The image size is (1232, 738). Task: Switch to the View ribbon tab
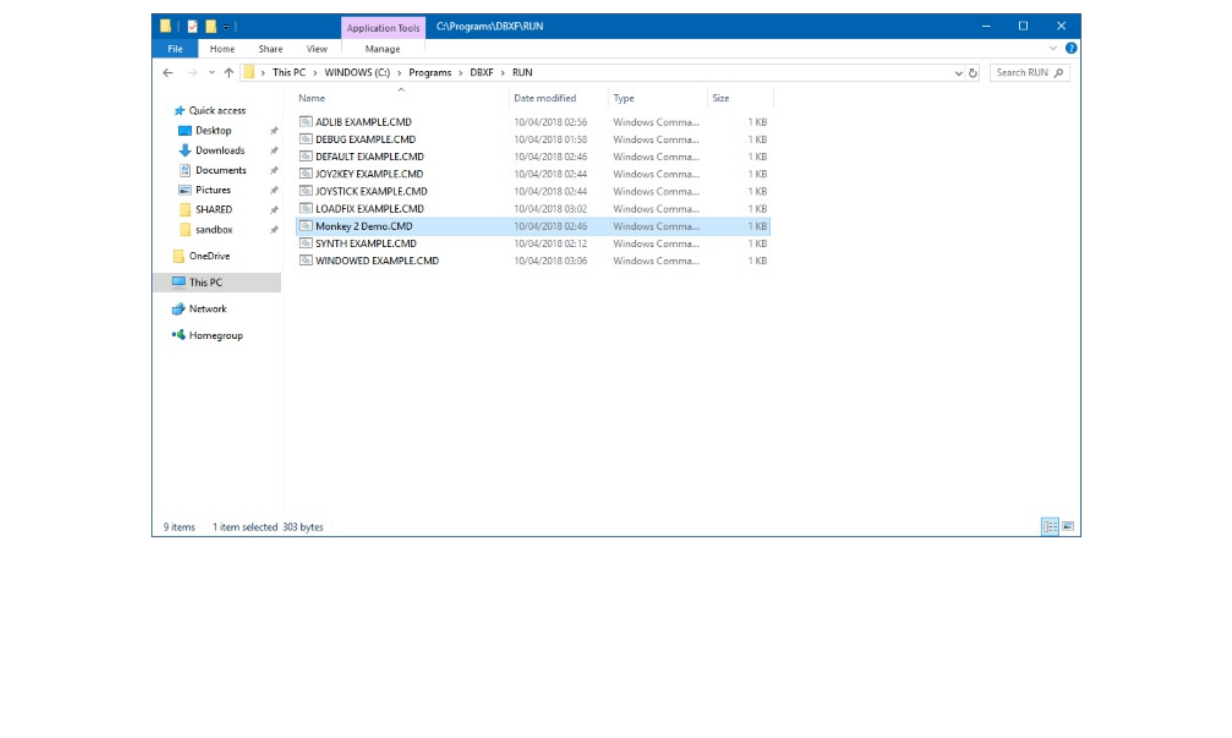point(316,49)
